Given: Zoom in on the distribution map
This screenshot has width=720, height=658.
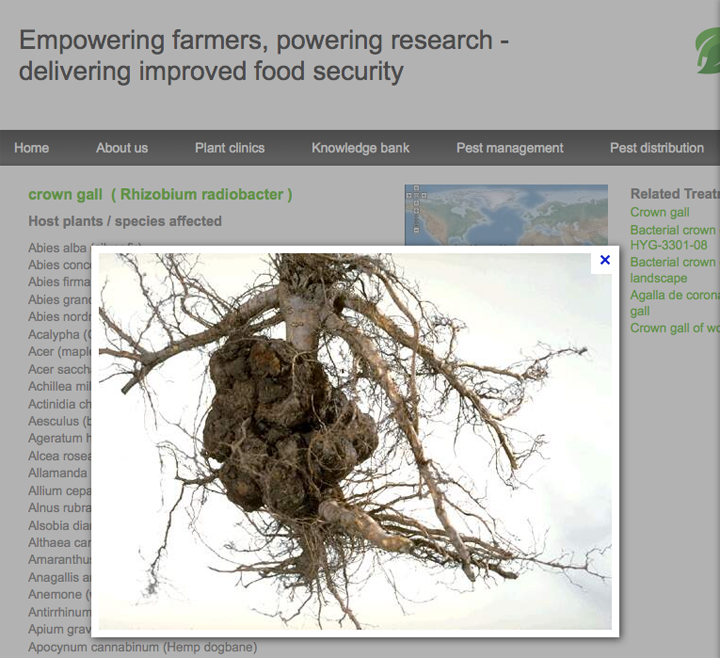Looking at the screenshot, I should tap(416, 211).
